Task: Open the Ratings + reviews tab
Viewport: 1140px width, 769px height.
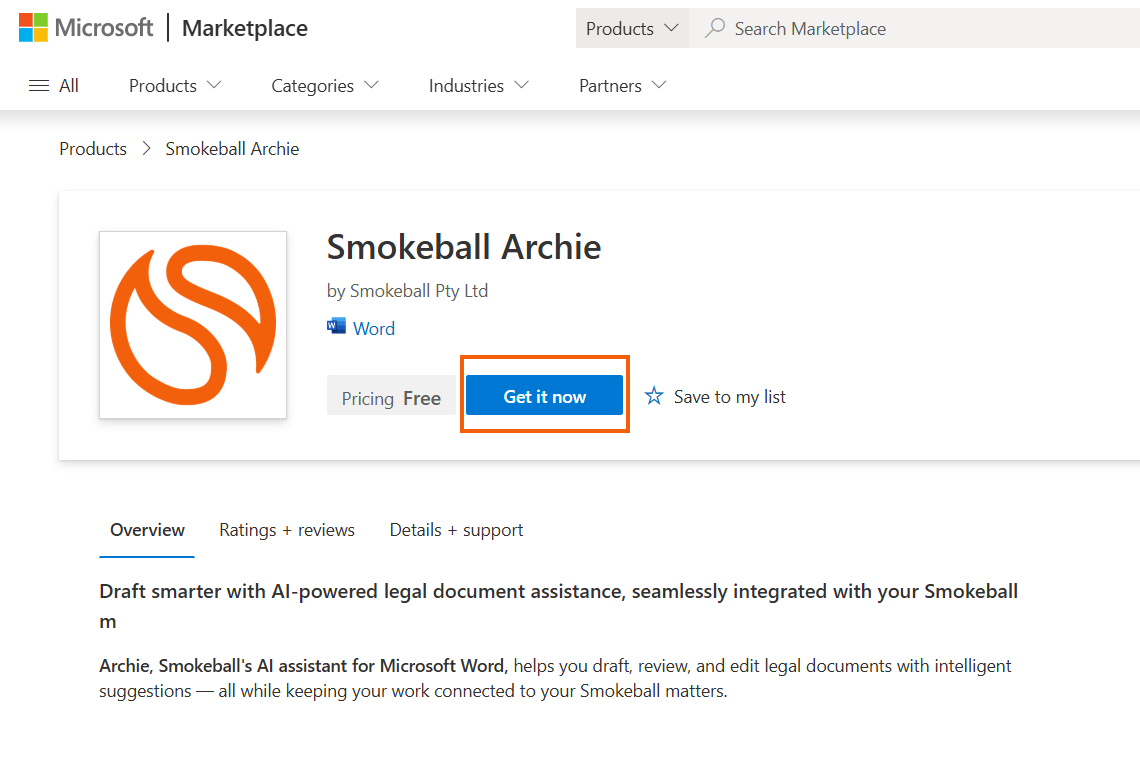Action: click(287, 530)
